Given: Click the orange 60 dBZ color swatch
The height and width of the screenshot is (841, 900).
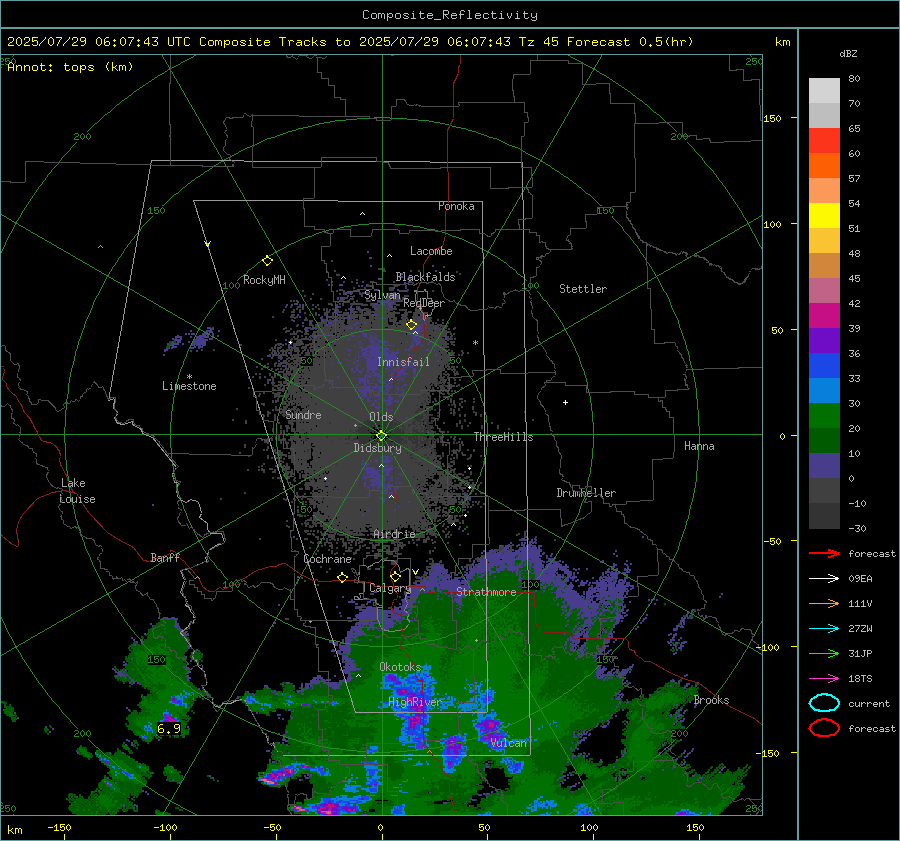Looking at the screenshot, I should coord(824,165).
